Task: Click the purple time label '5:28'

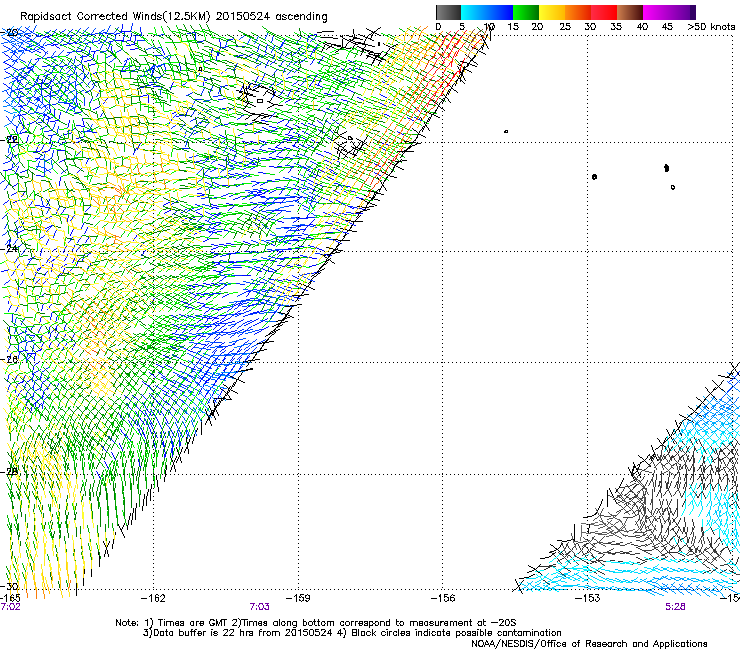Action: pyautogui.click(x=675, y=607)
